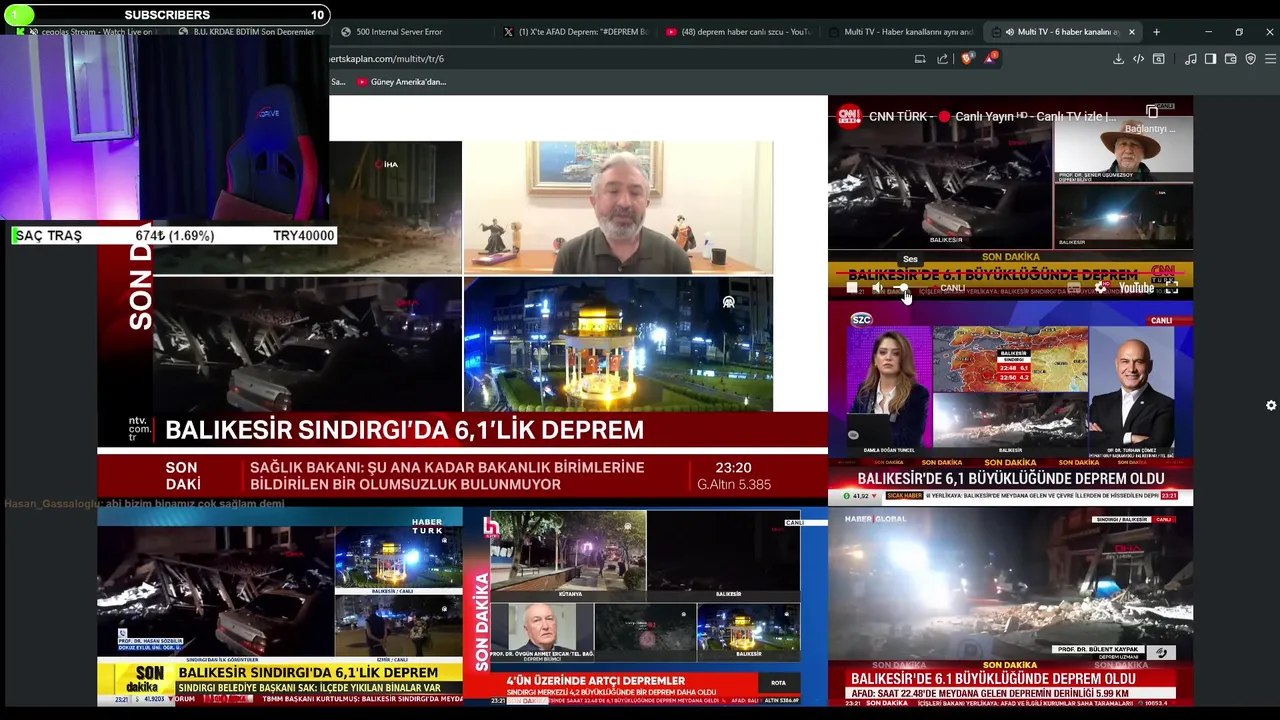The height and width of the screenshot is (720, 1280).
Task: Open the media playlist music icon
Action: [1190, 59]
